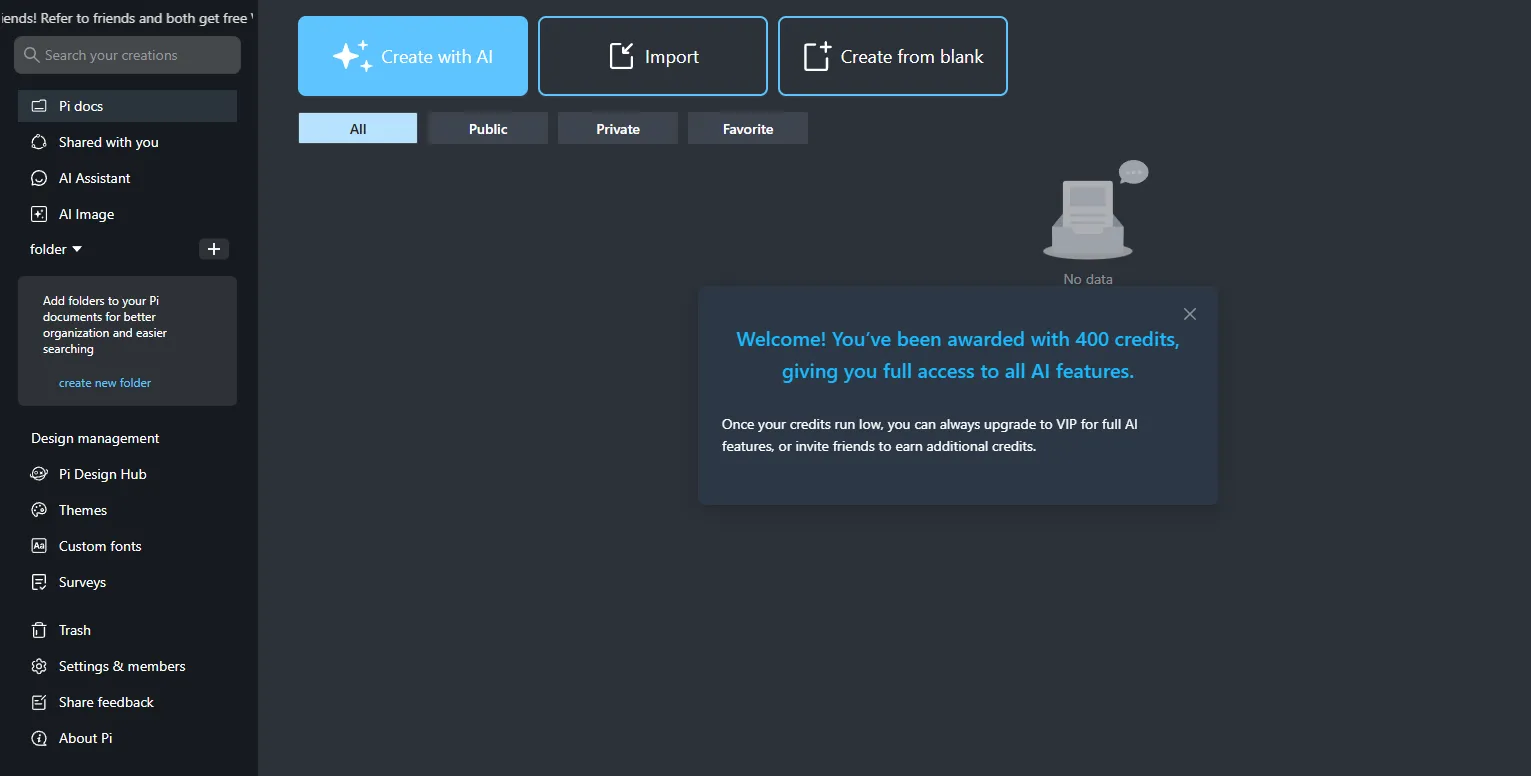Close the welcome credits popup
Viewport: 1531px width, 776px height.
1190,314
